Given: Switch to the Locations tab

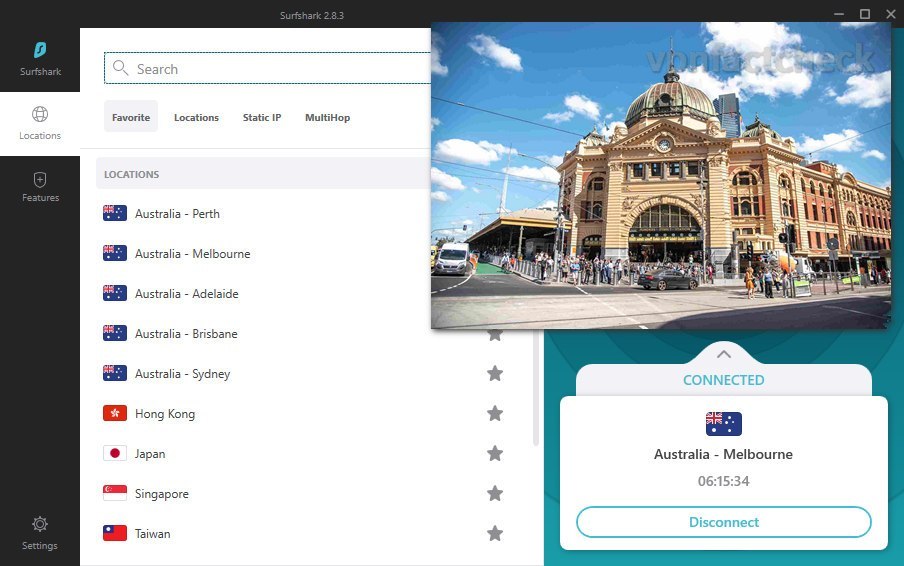Looking at the screenshot, I should tap(197, 117).
